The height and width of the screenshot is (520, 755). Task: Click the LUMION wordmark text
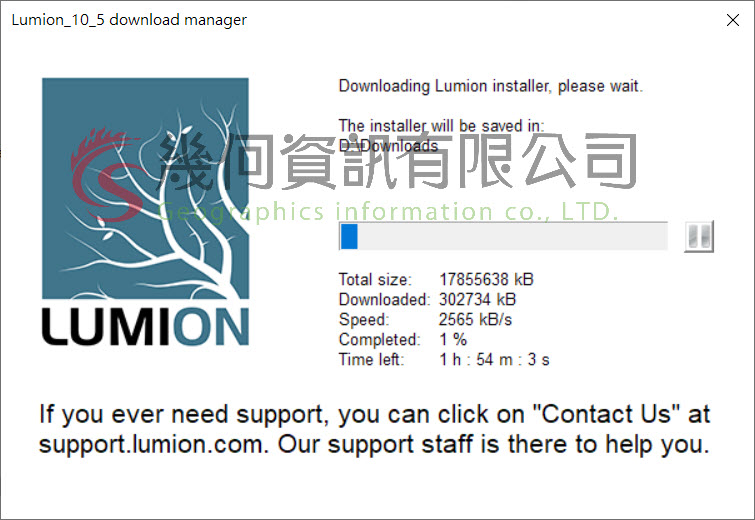pyautogui.click(x=145, y=327)
